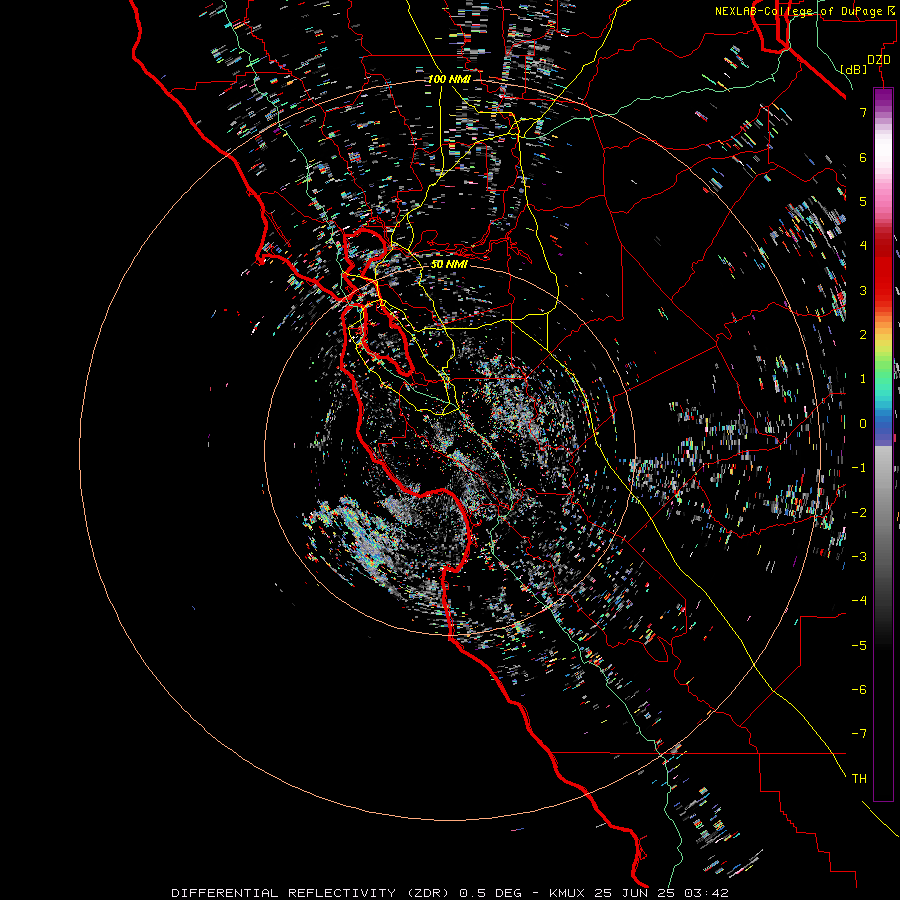Click the 25 JUN 25 date text
The height and width of the screenshot is (900, 900).
[x=635, y=893]
